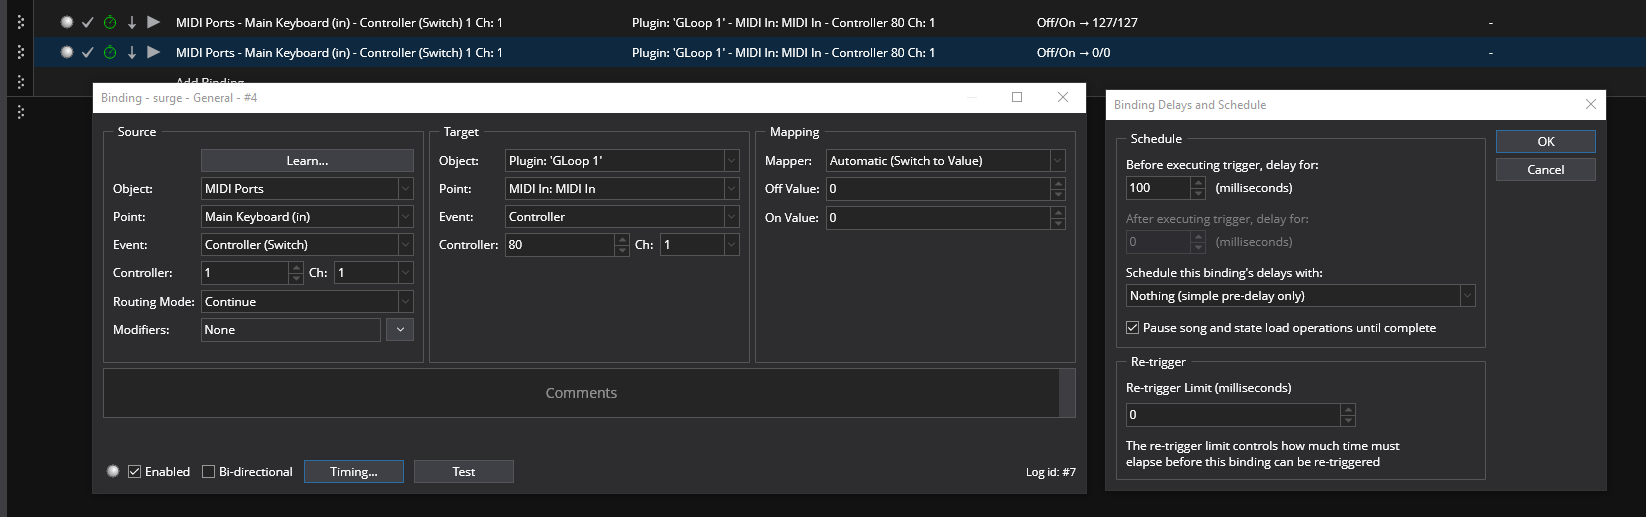Expand the Routing Mode dropdown
Image resolution: width=1646 pixels, height=517 pixels.
pyautogui.click(x=405, y=302)
